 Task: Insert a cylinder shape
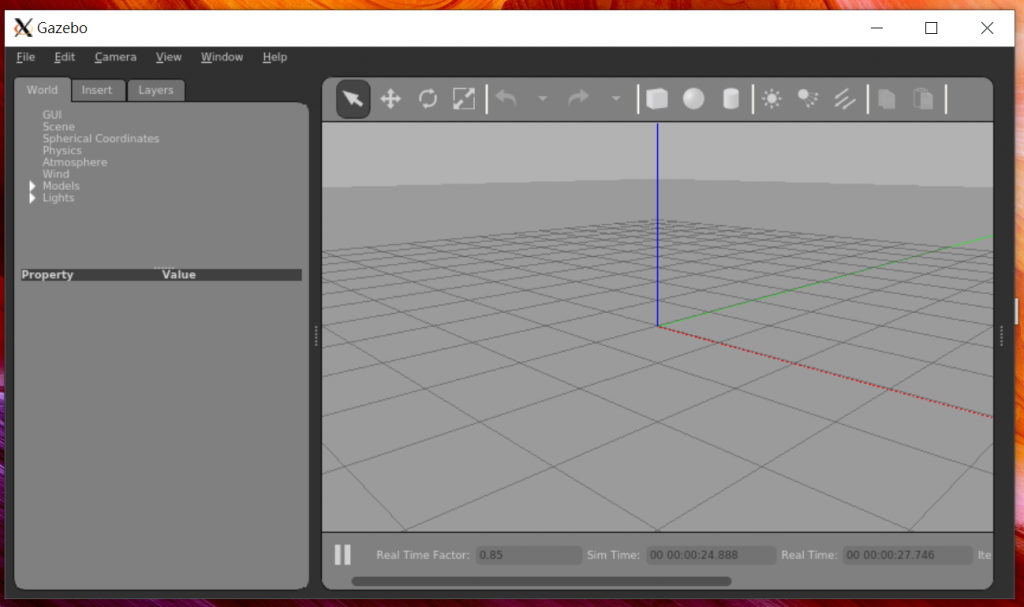tap(731, 99)
